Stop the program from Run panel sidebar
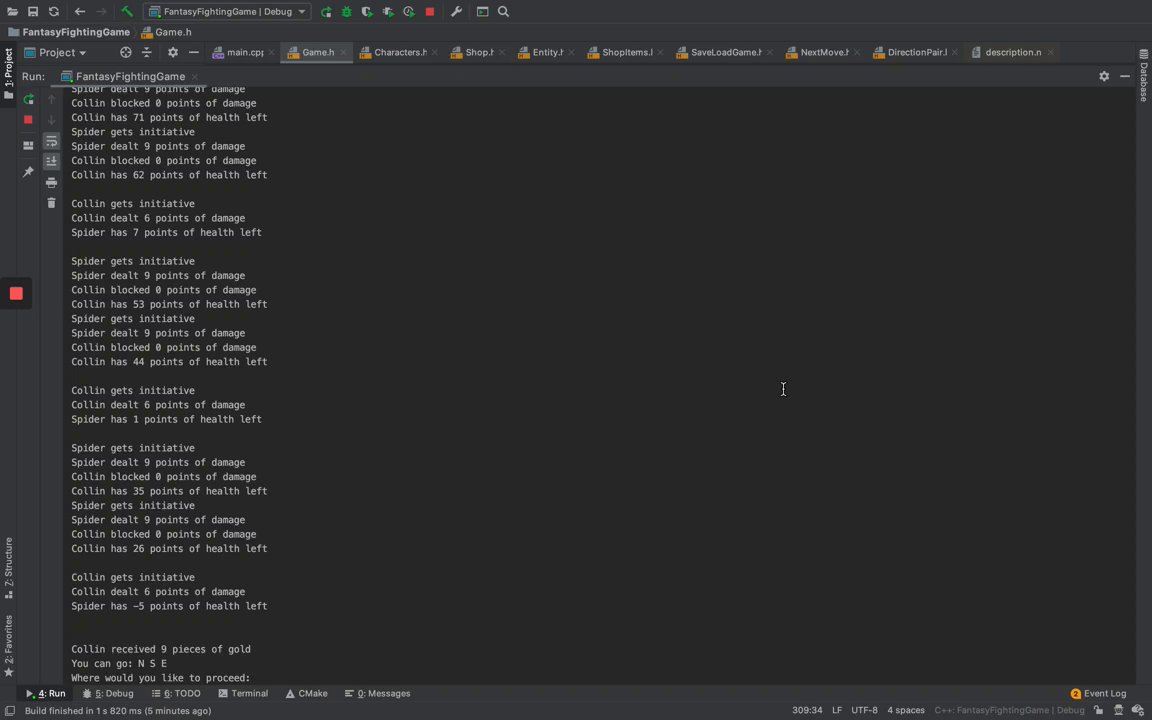The image size is (1152, 720). tap(28, 120)
